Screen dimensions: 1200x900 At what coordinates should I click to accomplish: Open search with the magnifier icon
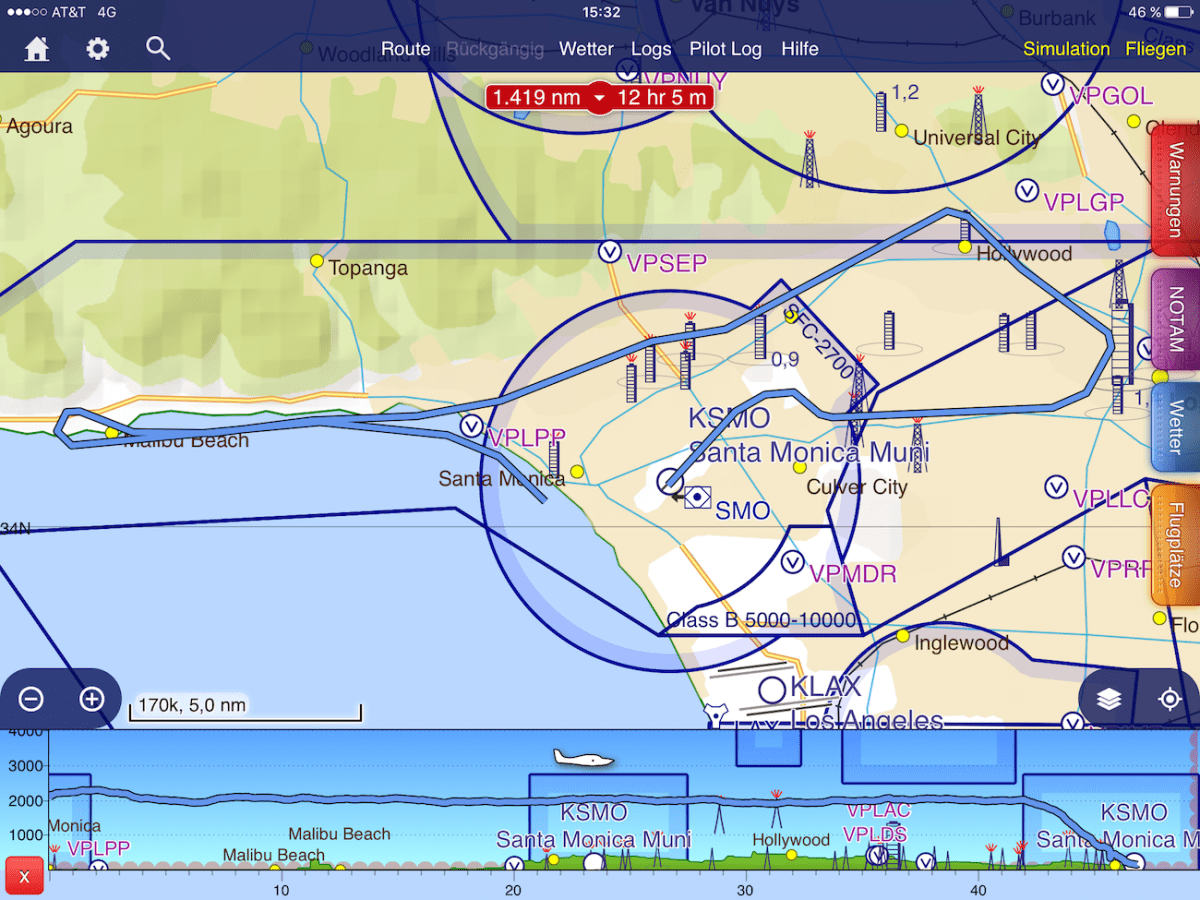tap(158, 48)
